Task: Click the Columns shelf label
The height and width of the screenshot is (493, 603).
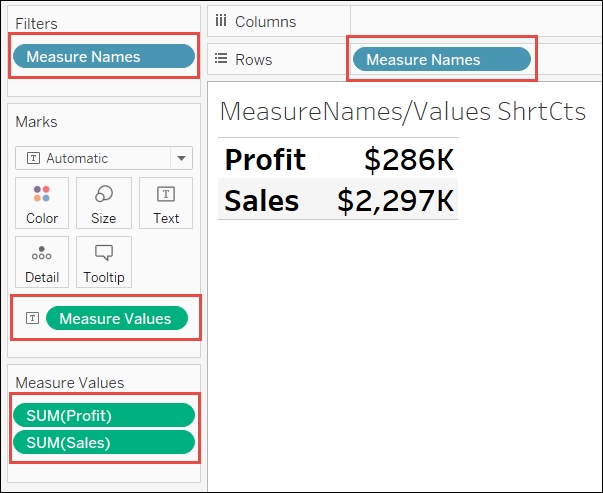Action: (x=266, y=22)
